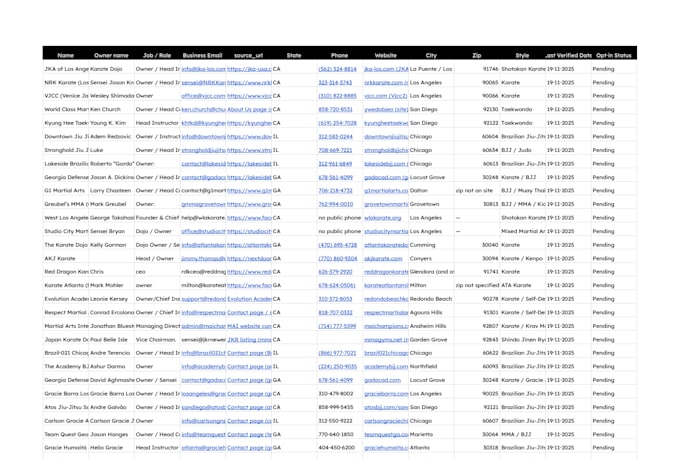Select the 'zip not on site' cell
Image resolution: width=680 pixels, height=459 pixels.
[477, 190]
